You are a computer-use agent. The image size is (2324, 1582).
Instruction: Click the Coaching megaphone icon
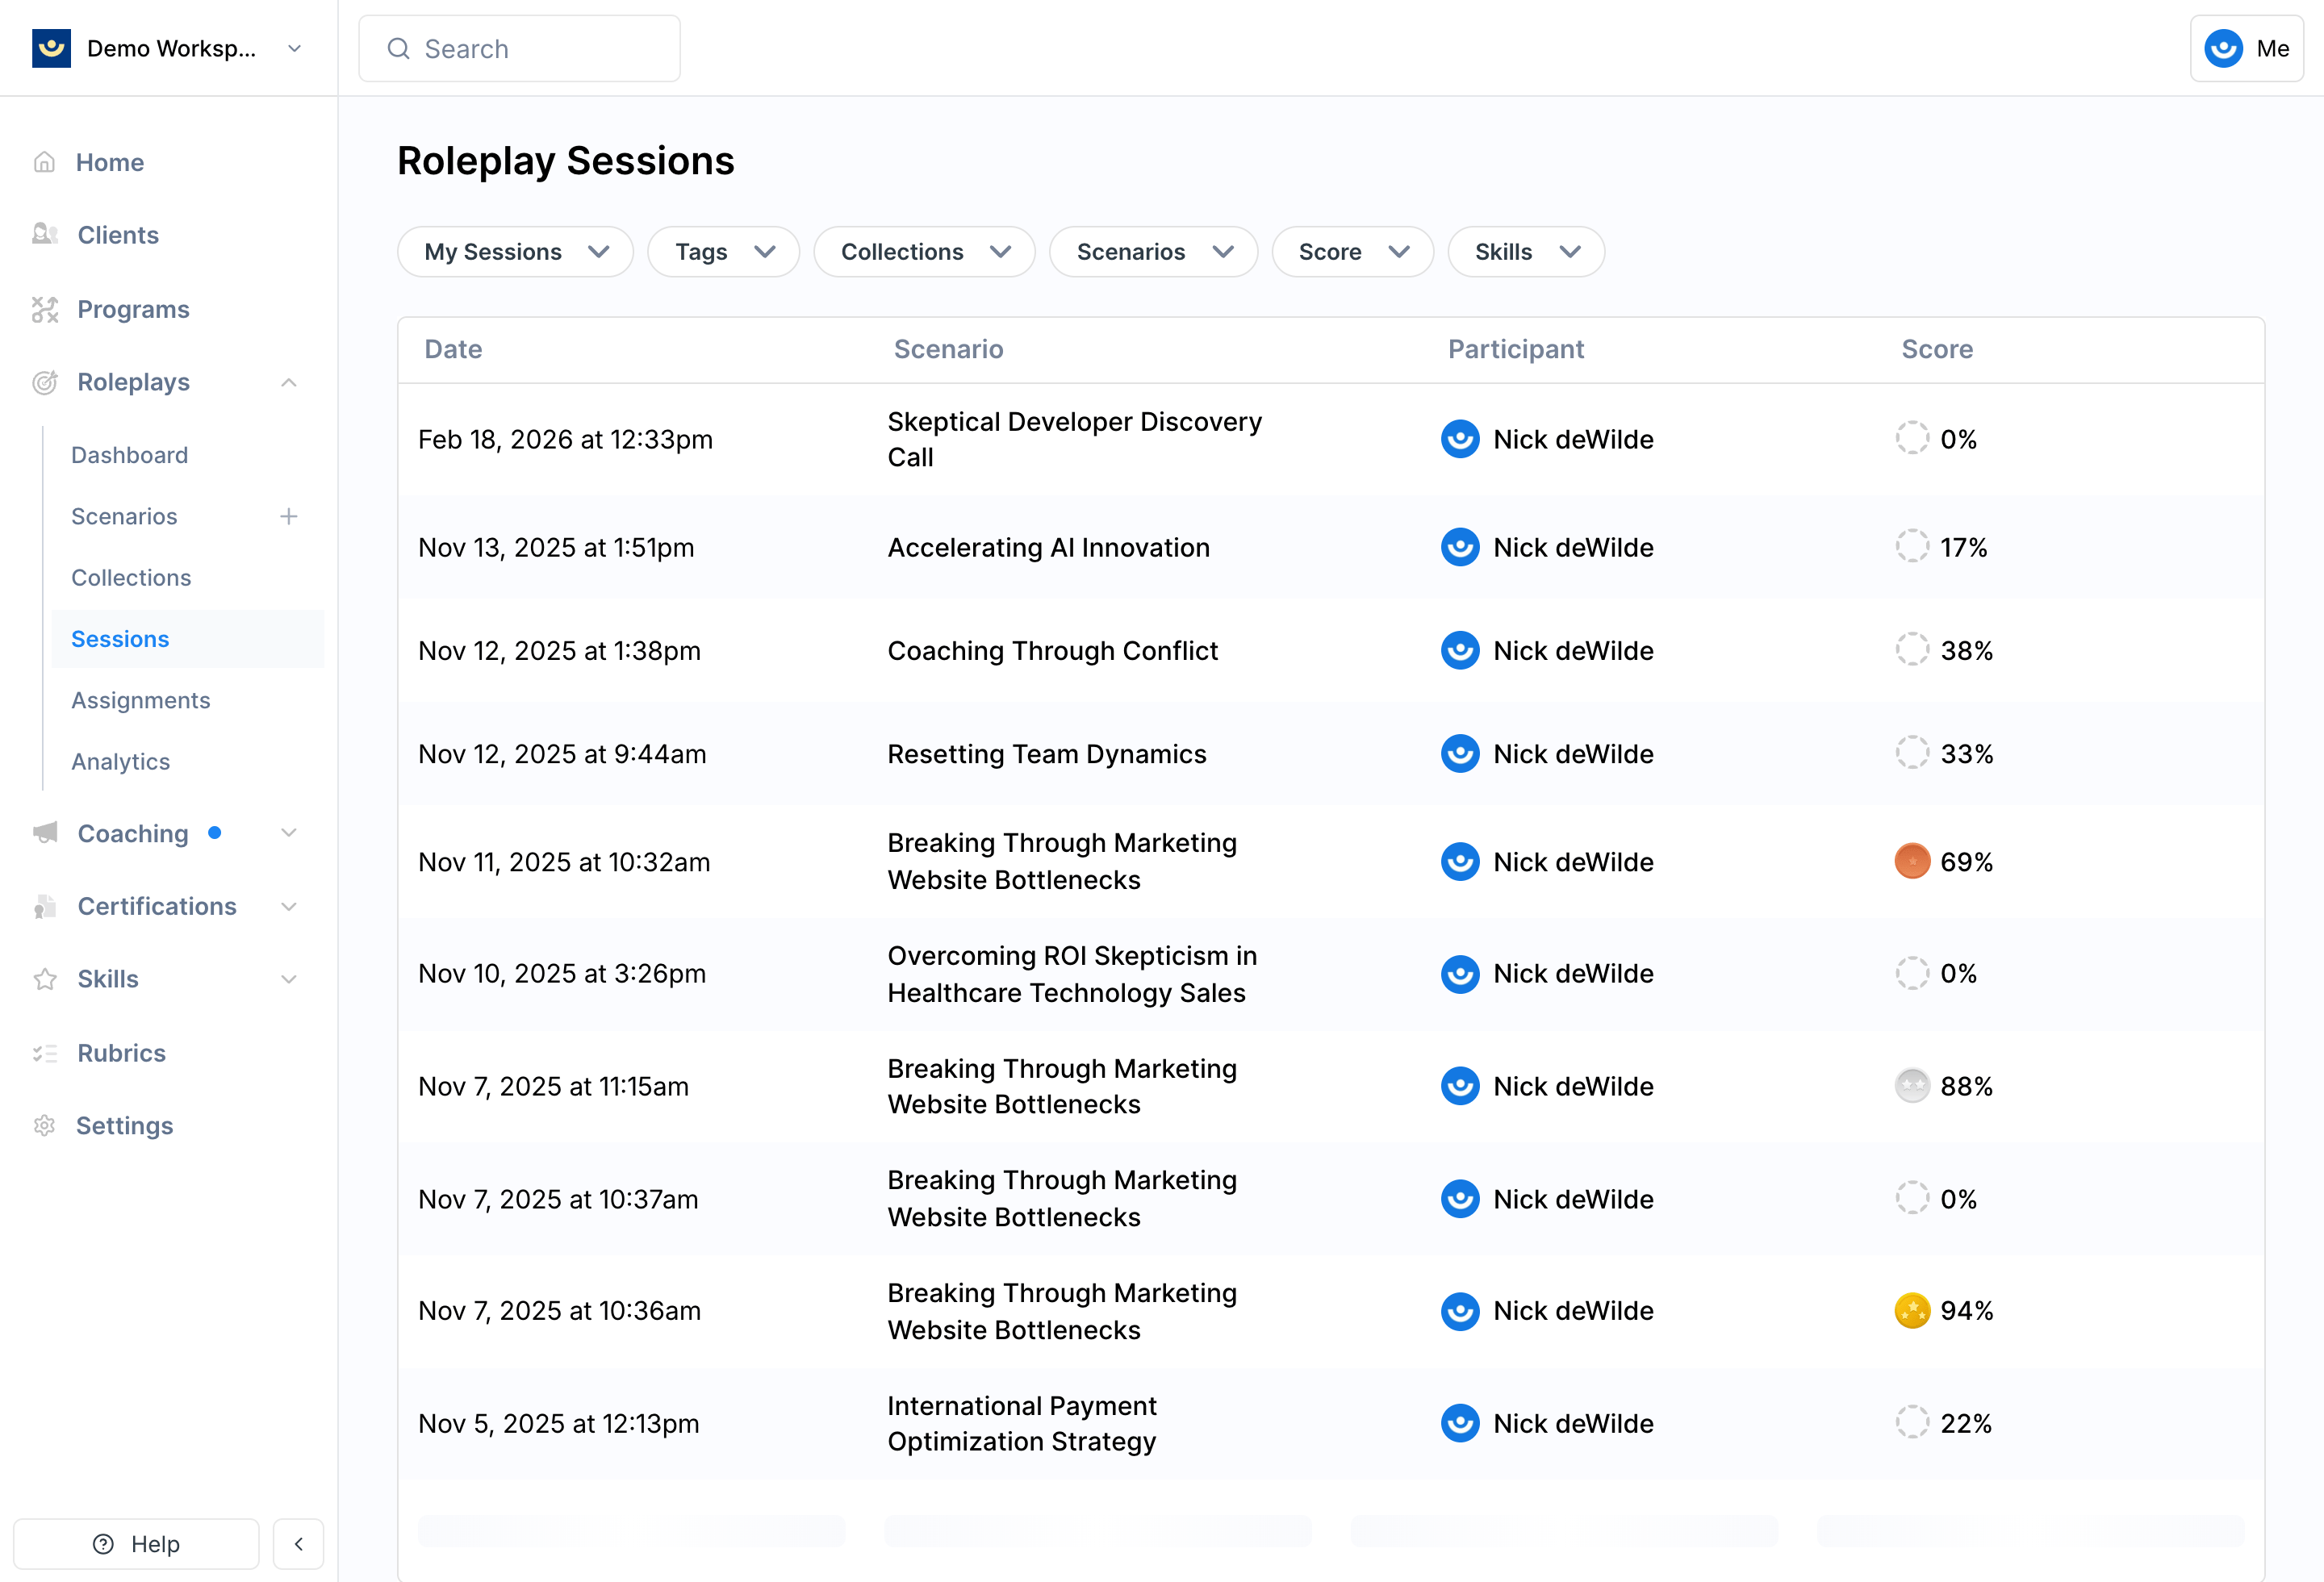(x=45, y=833)
